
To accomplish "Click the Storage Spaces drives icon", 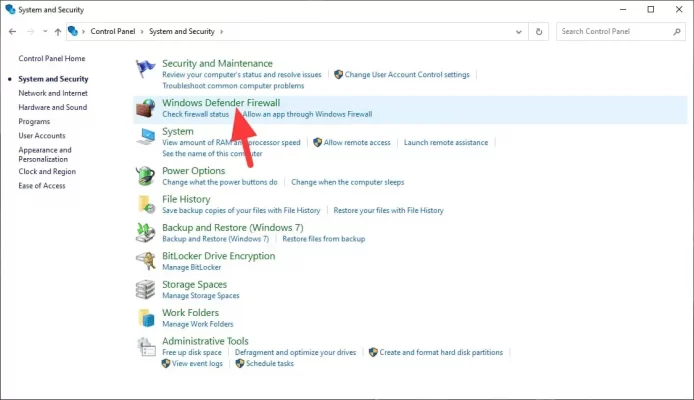I will 145,289.
